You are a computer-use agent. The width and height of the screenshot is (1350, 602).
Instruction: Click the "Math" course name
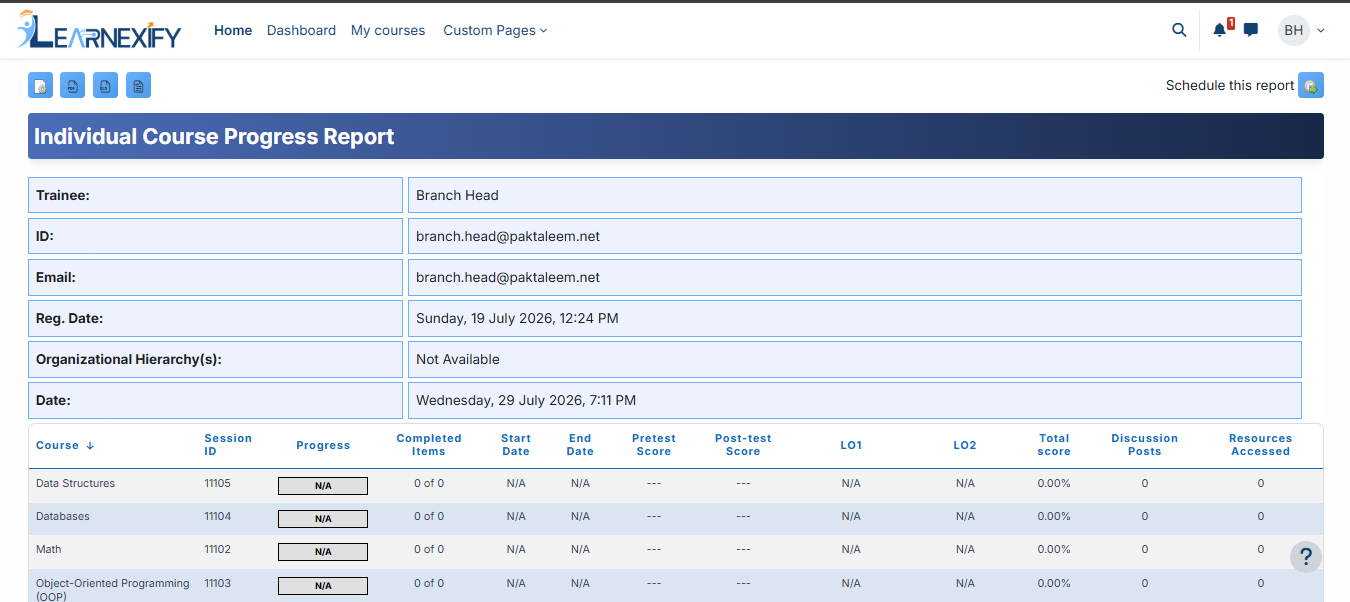pyautogui.click(x=49, y=549)
